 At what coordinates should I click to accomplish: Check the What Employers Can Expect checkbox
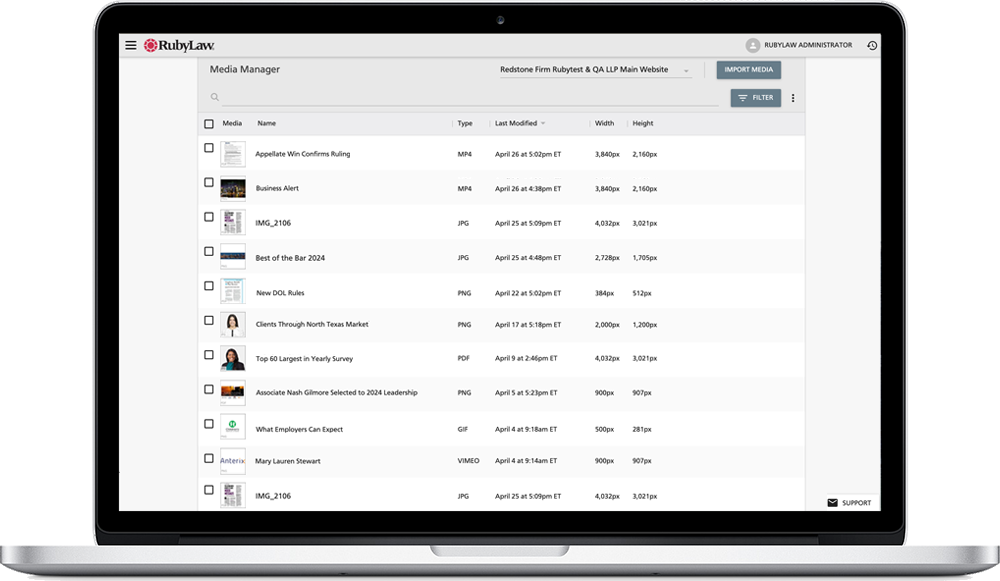[x=209, y=423]
